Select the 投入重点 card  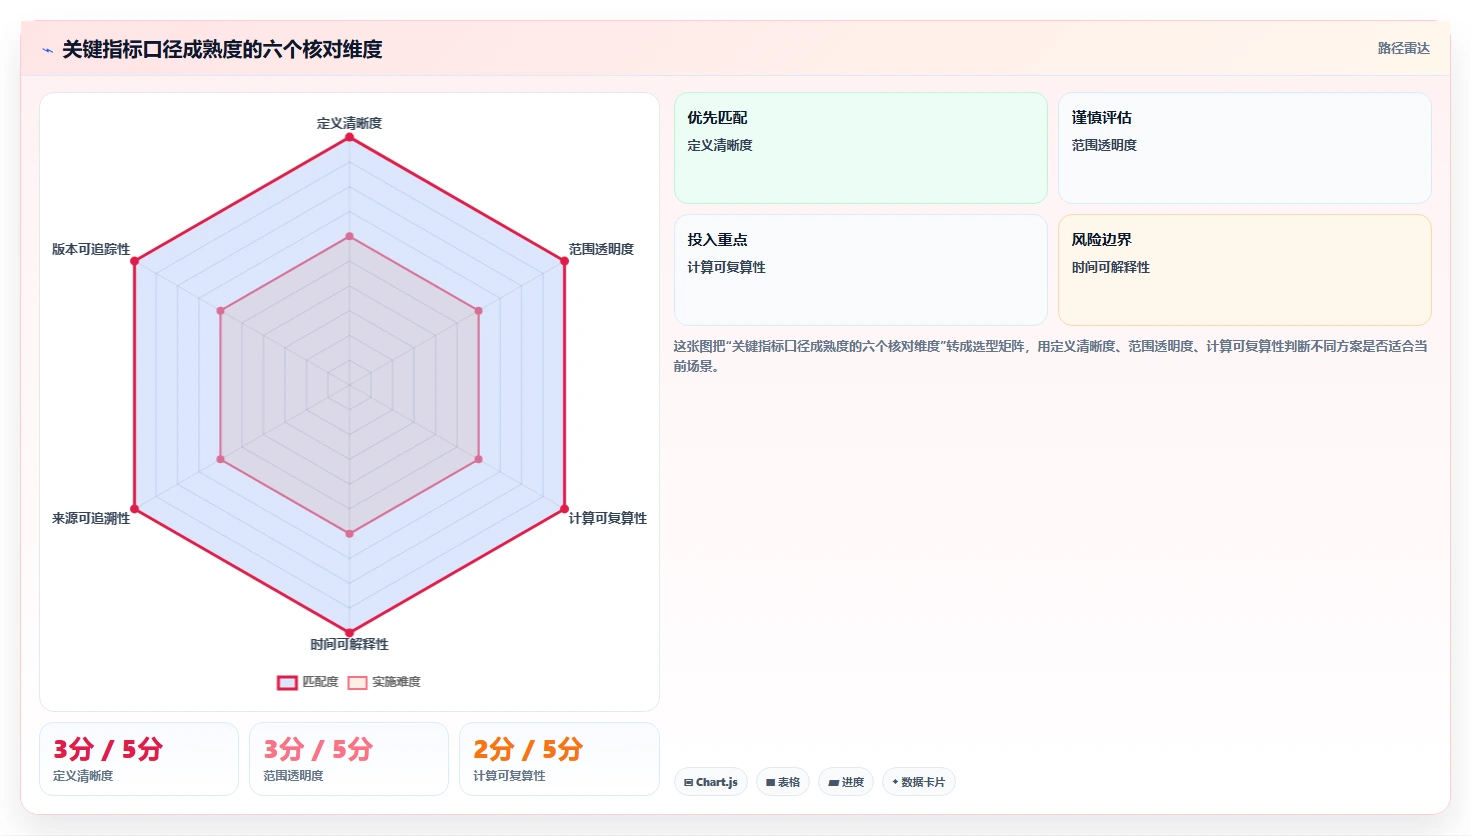[860, 270]
